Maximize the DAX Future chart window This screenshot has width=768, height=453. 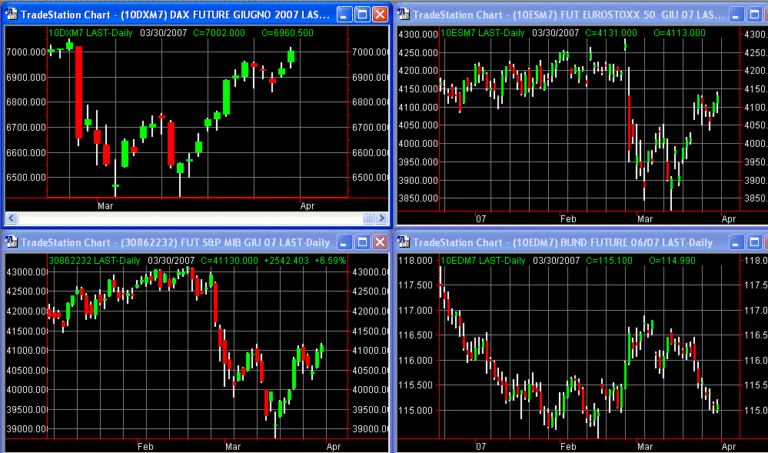361,15
